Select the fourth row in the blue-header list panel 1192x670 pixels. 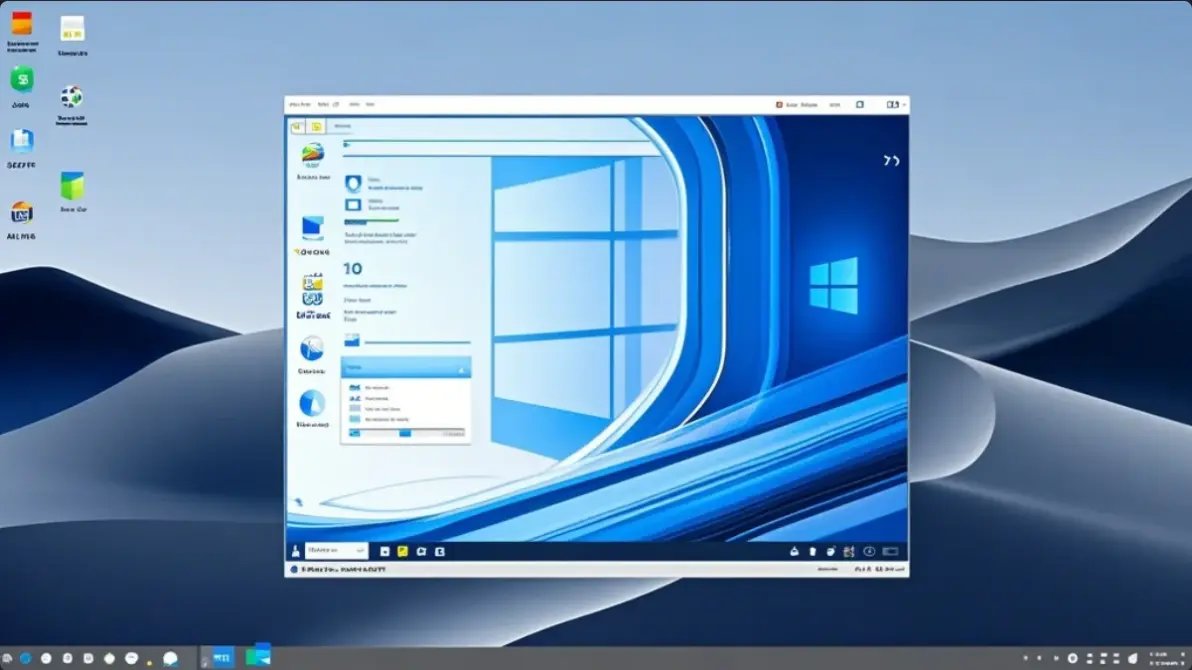coord(405,419)
